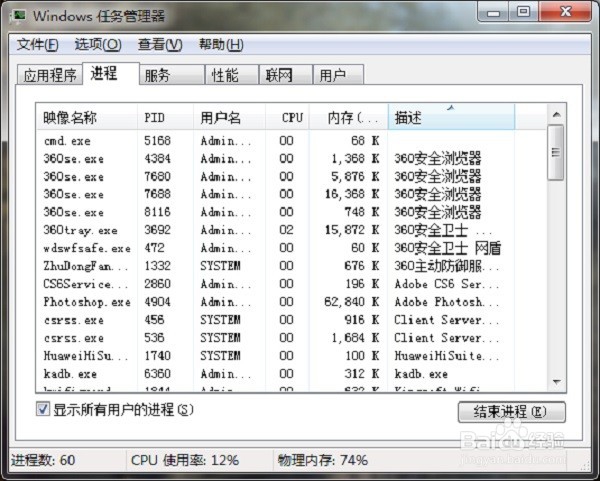Sort by 内存 column header

click(x=349, y=117)
